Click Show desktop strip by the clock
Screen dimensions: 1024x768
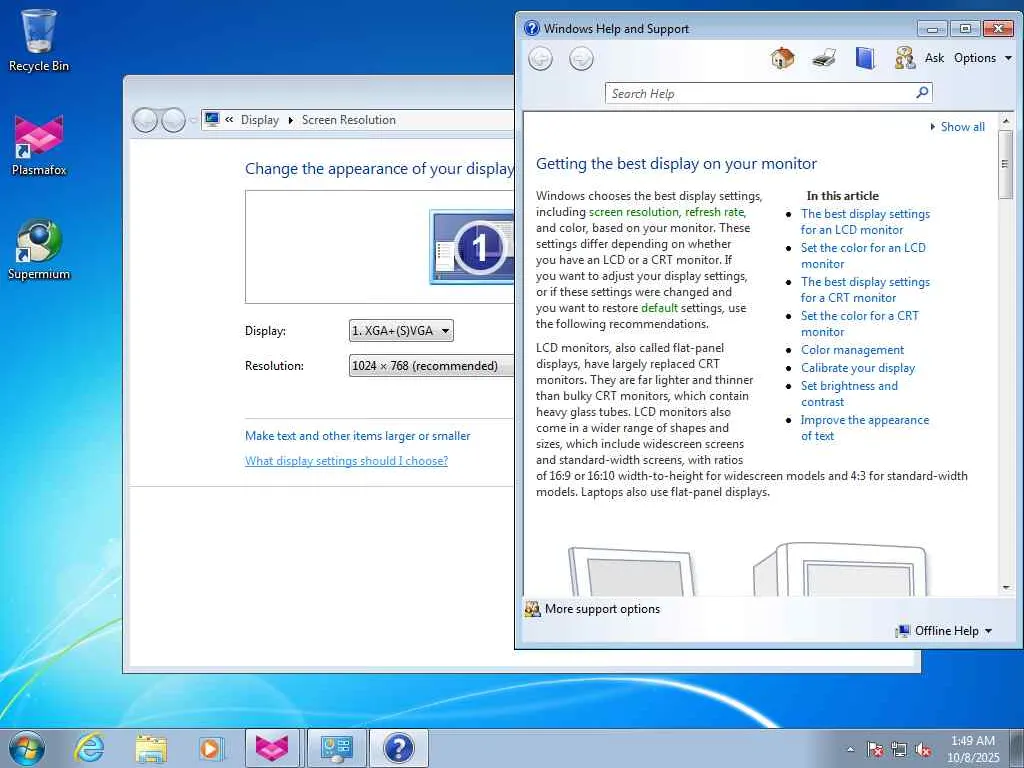[1017, 748]
